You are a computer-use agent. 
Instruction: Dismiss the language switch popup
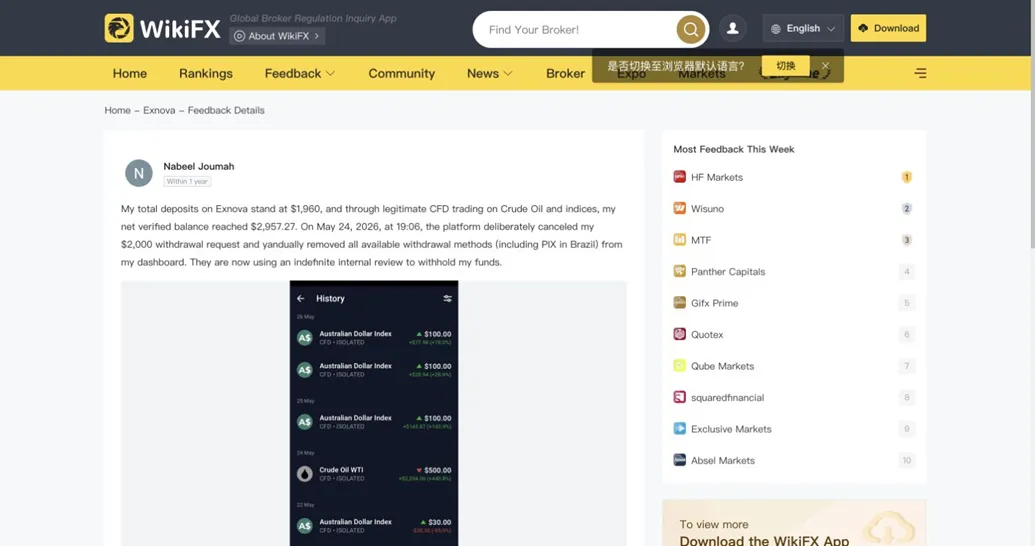(x=825, y=65)
